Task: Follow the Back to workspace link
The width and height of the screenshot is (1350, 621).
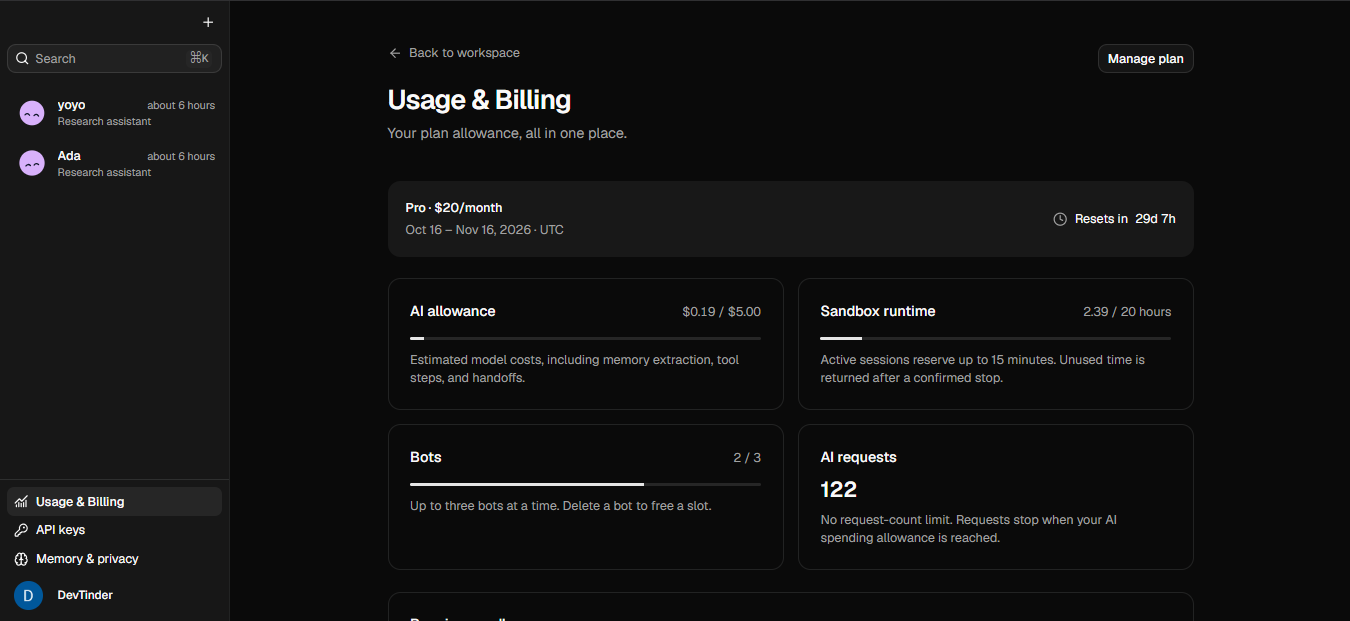Action: click(x=454, y=53)
